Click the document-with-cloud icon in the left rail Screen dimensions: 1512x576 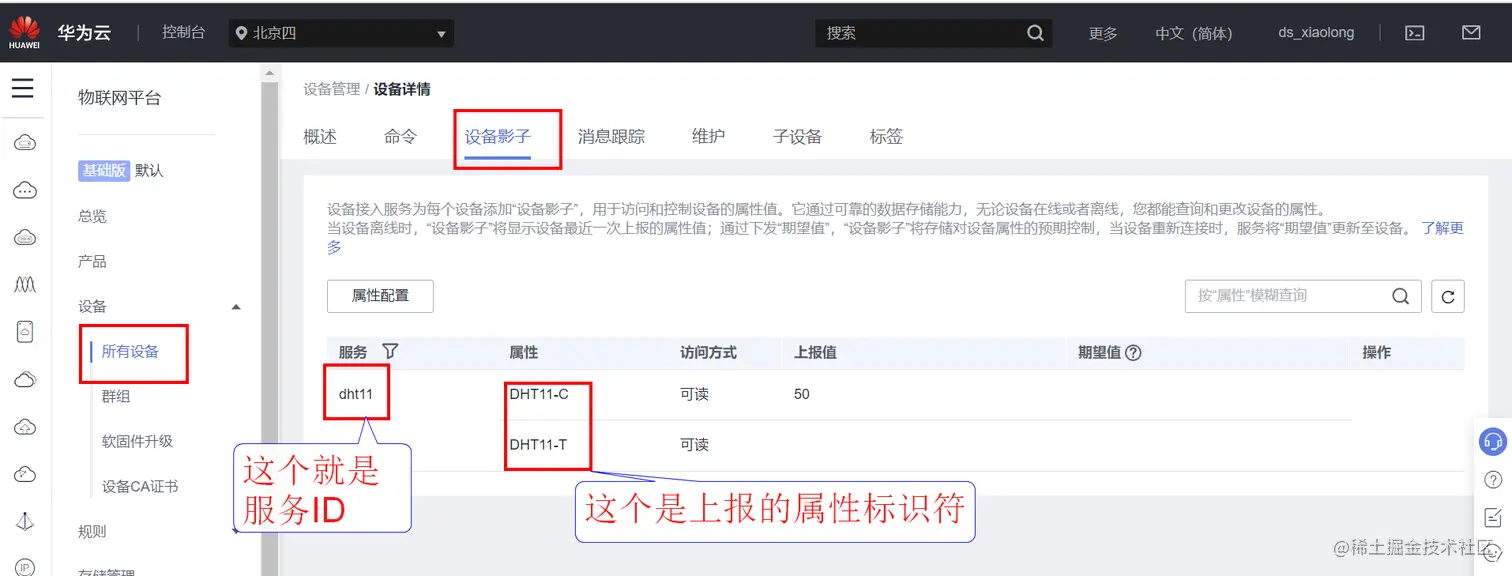[x=25, y=332]
